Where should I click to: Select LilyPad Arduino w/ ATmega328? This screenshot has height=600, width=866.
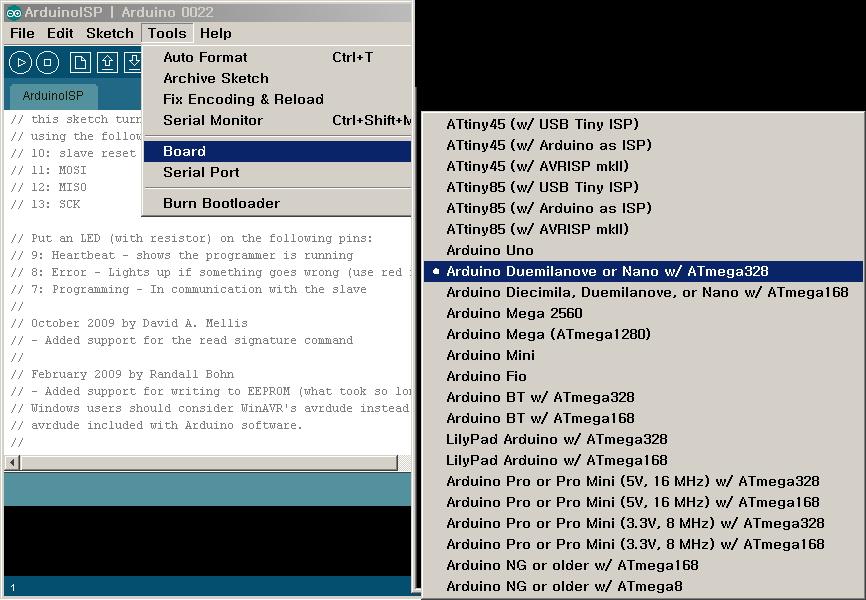pos(643,439)
